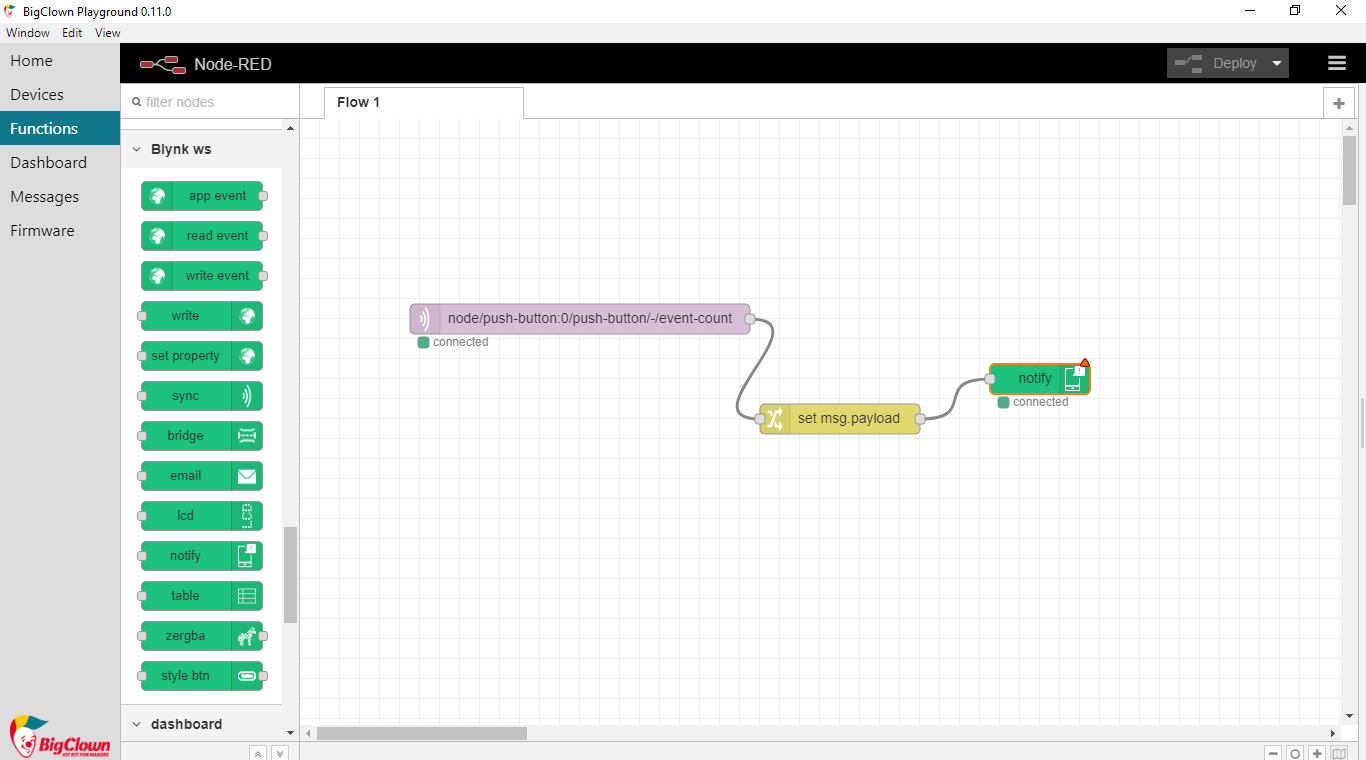Select the email palette node
The width and height of the screenshot is (1366, 760).
click(x=202, y=476)
